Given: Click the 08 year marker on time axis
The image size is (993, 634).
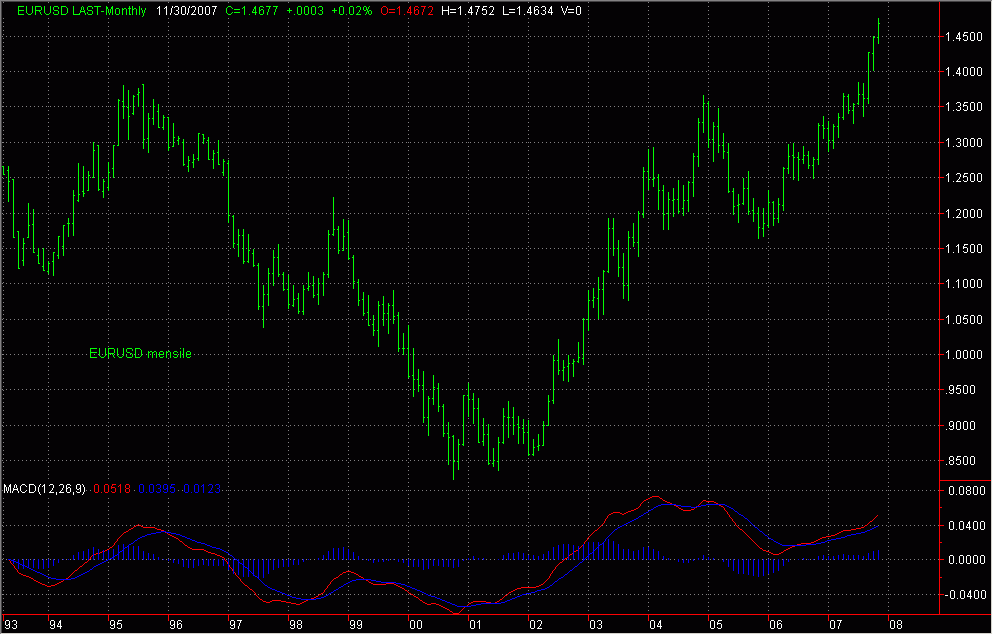Looking at the screenshot, I should point(895,624).
